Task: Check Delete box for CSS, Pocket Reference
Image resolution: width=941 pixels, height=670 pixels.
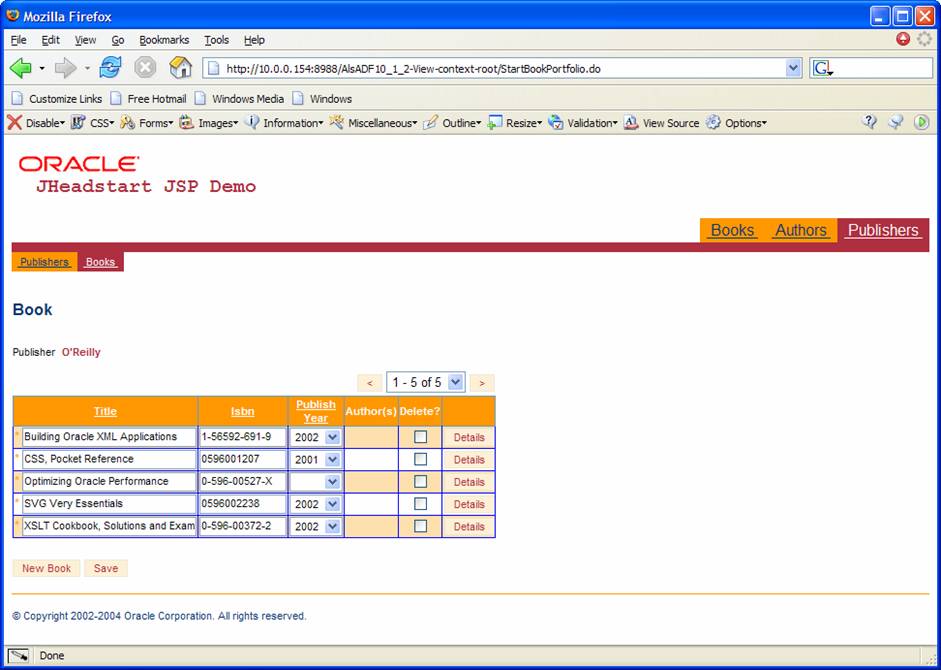Action: tap(420, 459)
